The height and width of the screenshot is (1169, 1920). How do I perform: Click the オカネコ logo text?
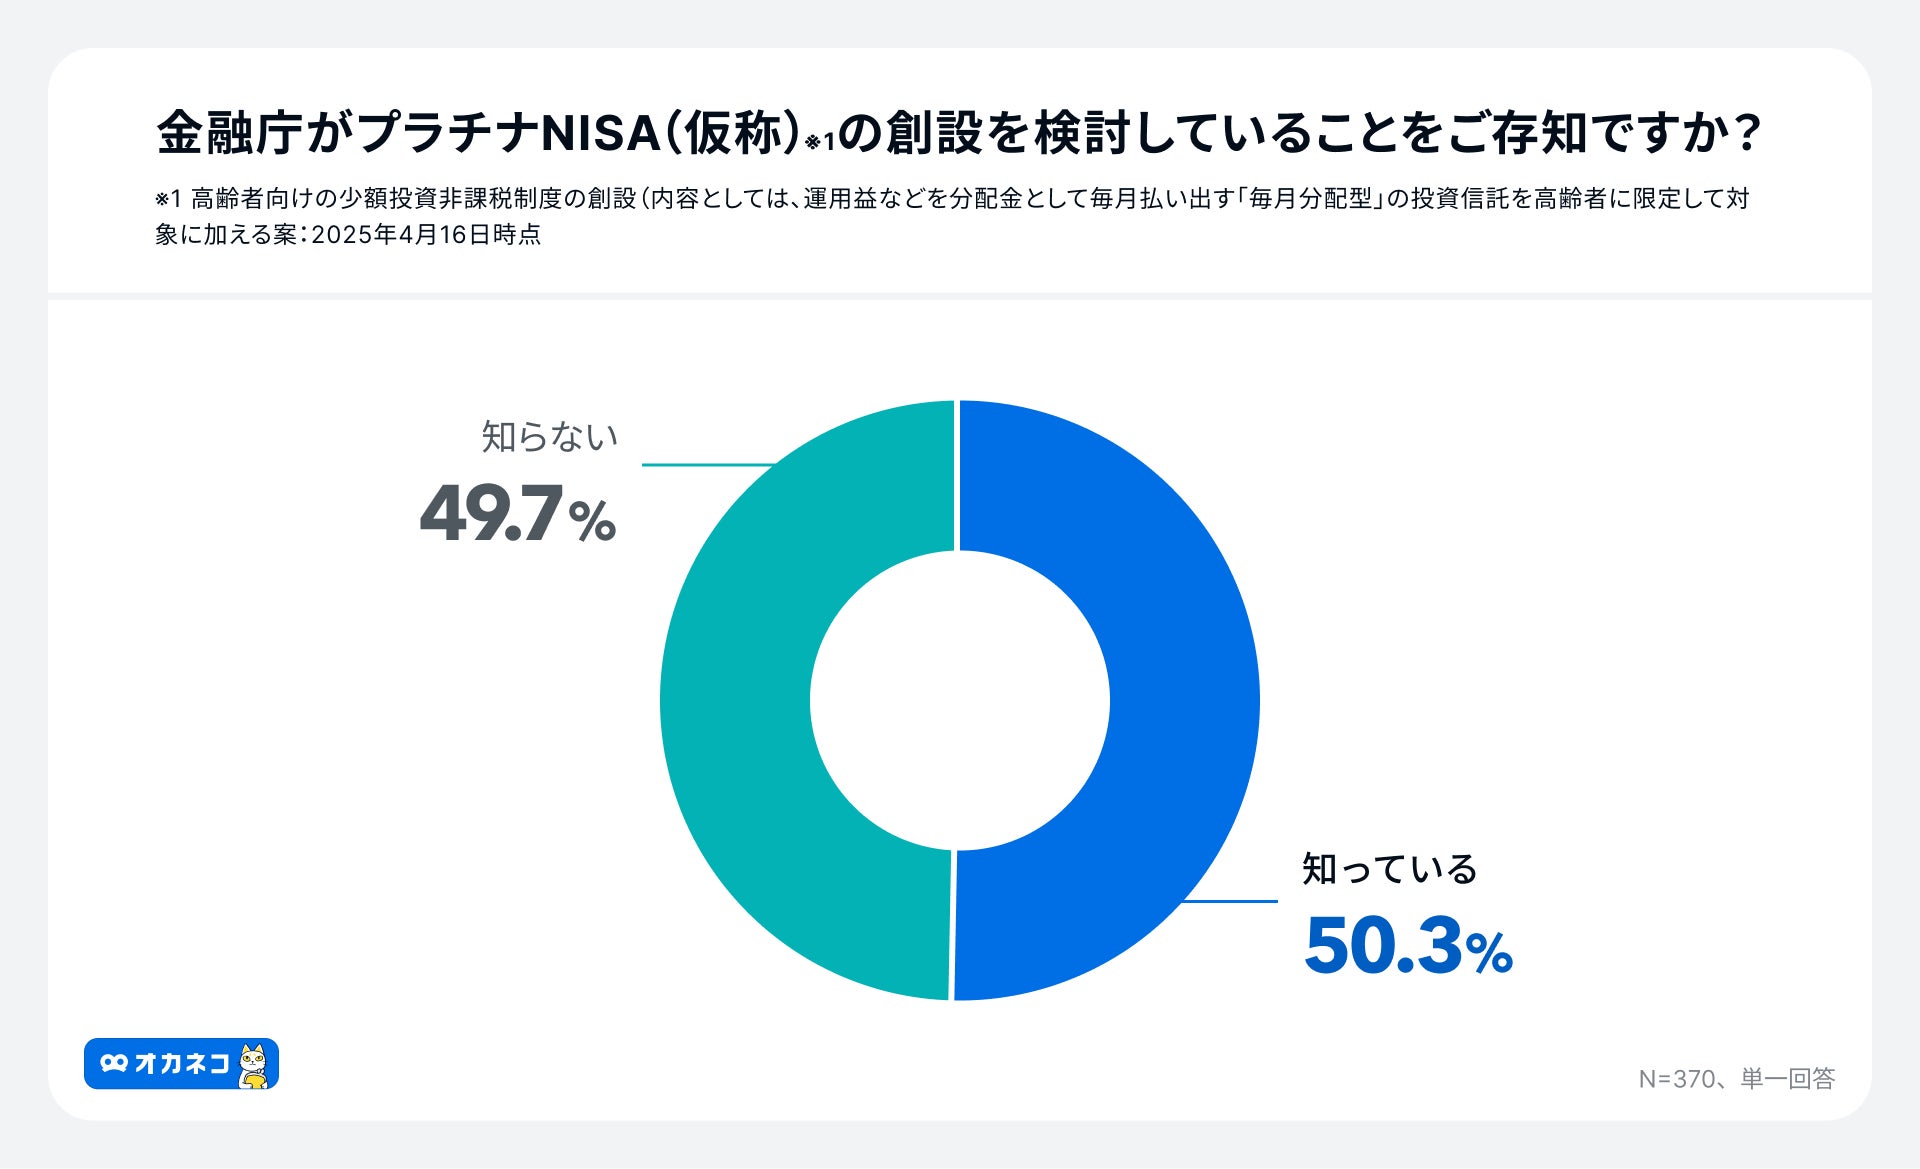tap(182, 1063)
